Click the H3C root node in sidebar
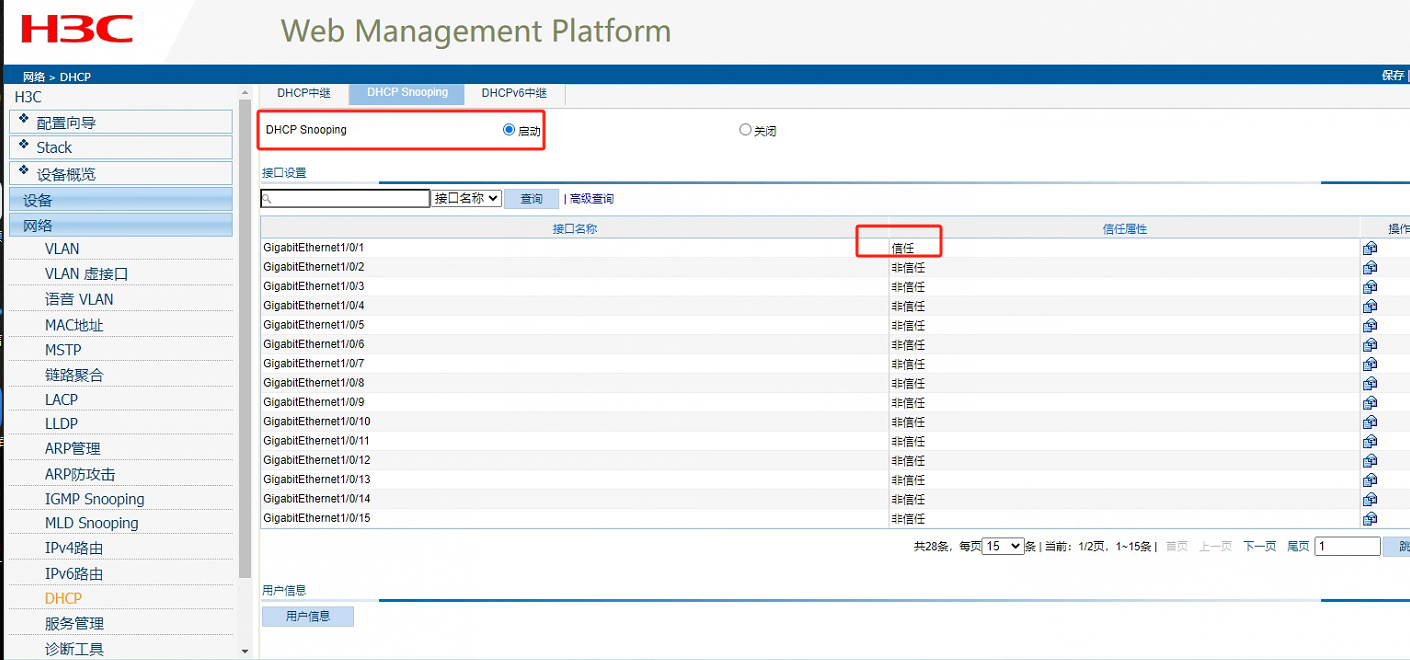 coord(28,97)
